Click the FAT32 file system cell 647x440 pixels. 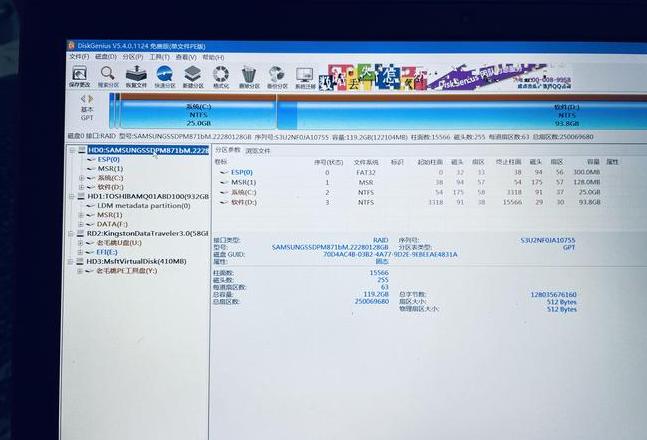tap(366, 173)
